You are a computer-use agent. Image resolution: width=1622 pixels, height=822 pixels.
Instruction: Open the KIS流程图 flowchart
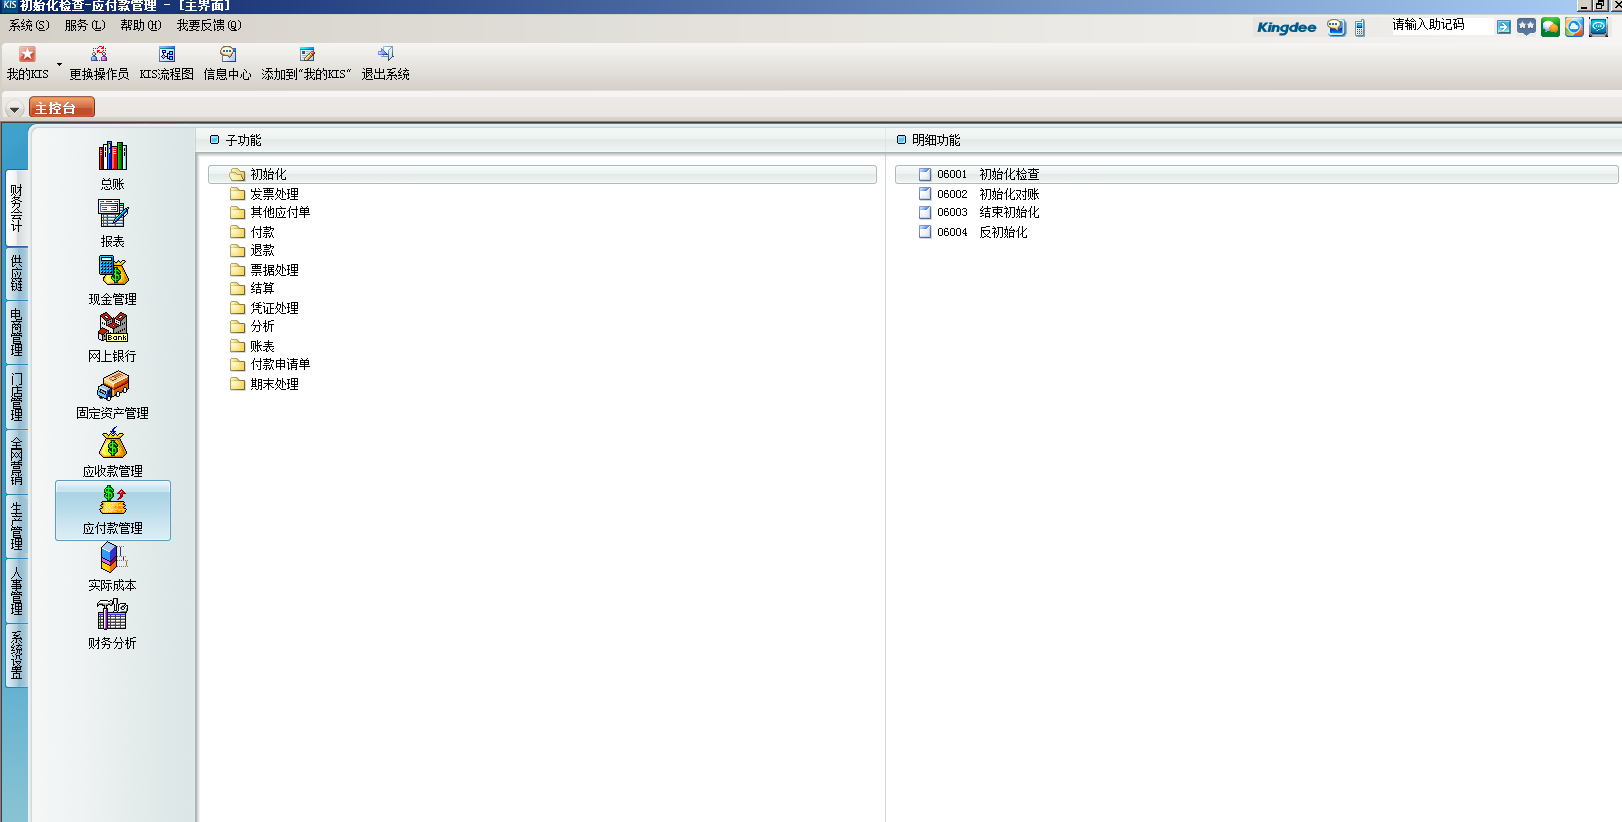click(x=167, y=63)
